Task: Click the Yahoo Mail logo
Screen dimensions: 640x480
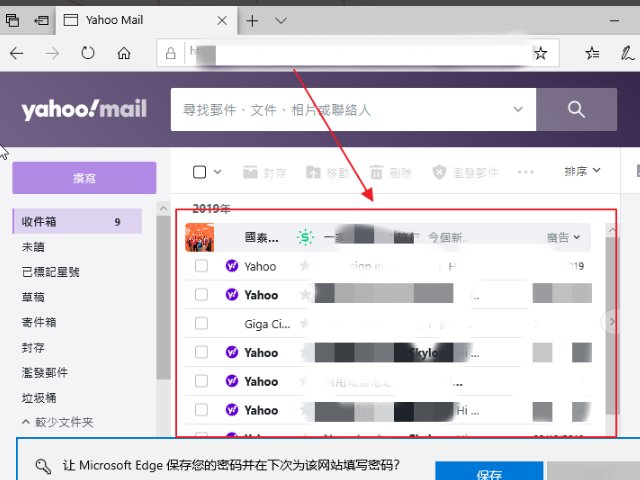Action: (x=84, y=109)
